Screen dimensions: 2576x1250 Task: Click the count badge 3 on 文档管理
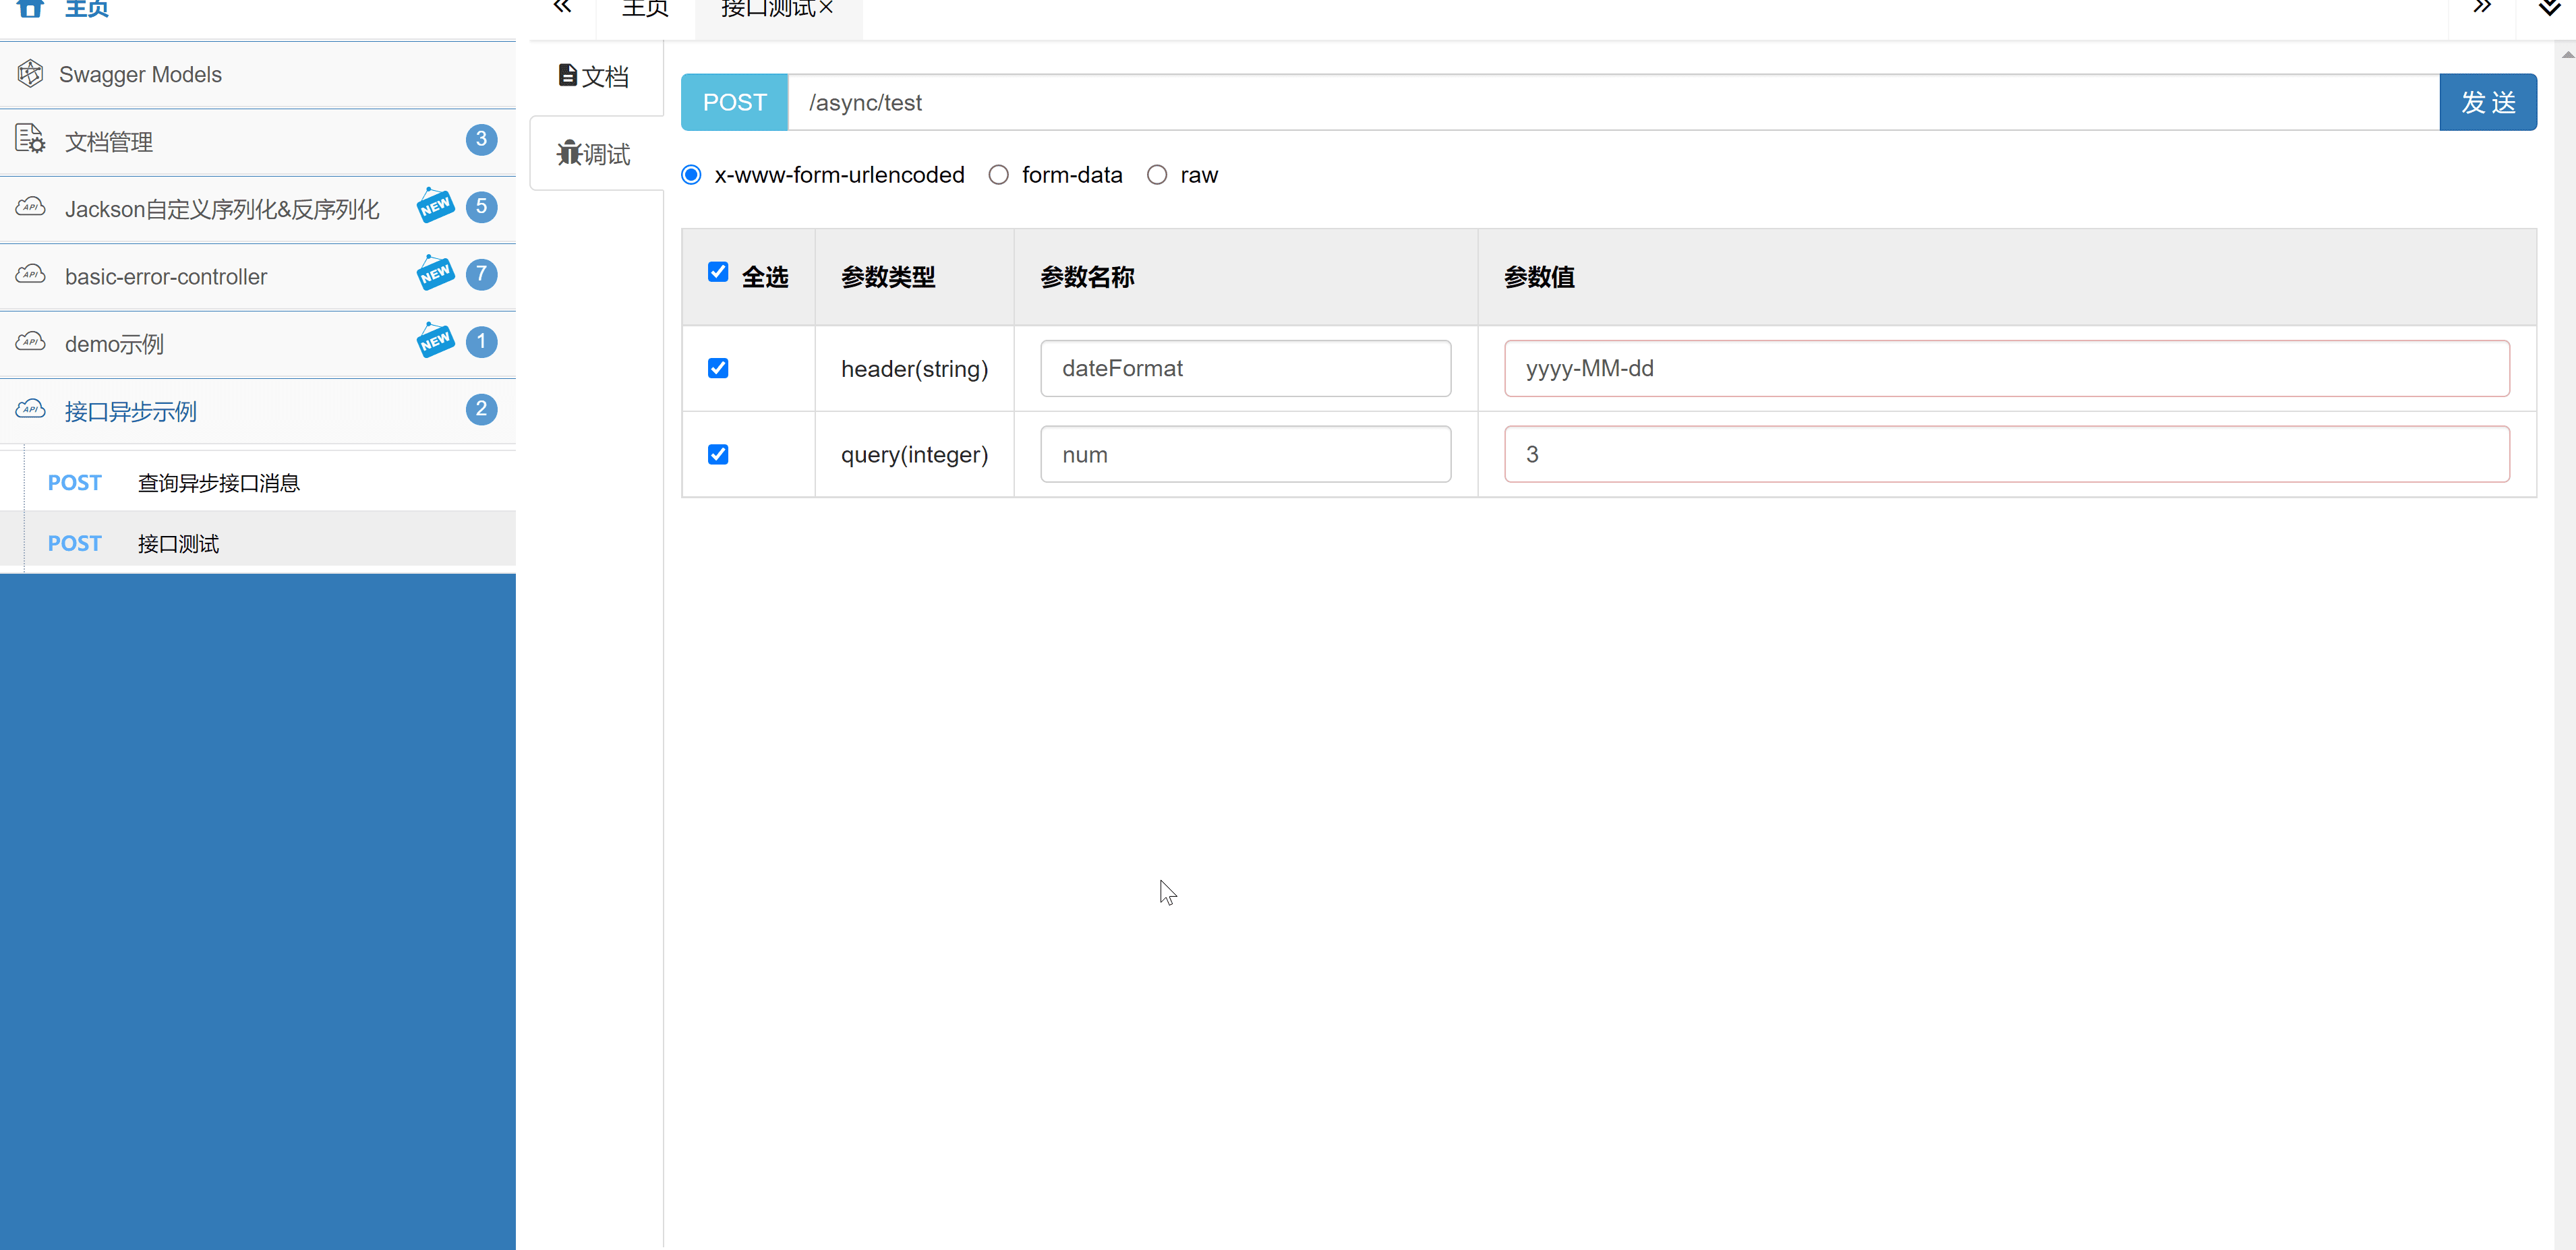[x=481, y=139]
